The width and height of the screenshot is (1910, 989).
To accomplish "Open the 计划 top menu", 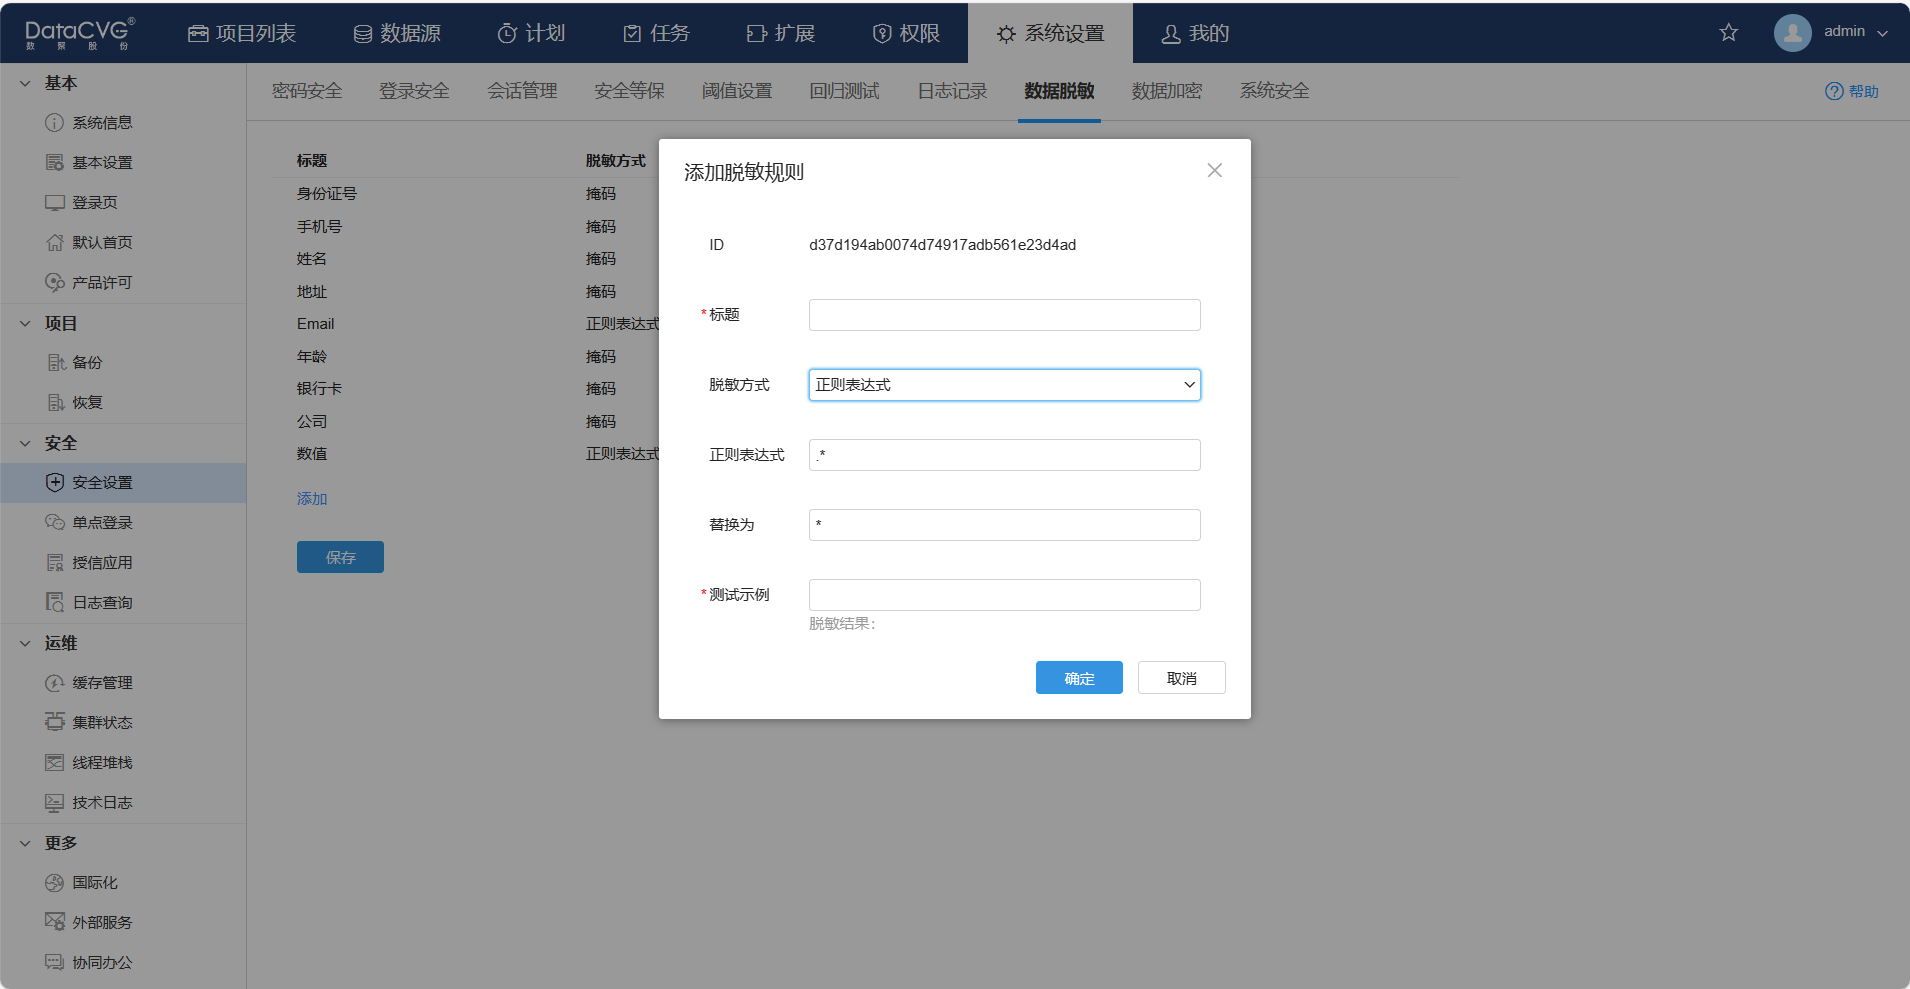I will (531, 33).
